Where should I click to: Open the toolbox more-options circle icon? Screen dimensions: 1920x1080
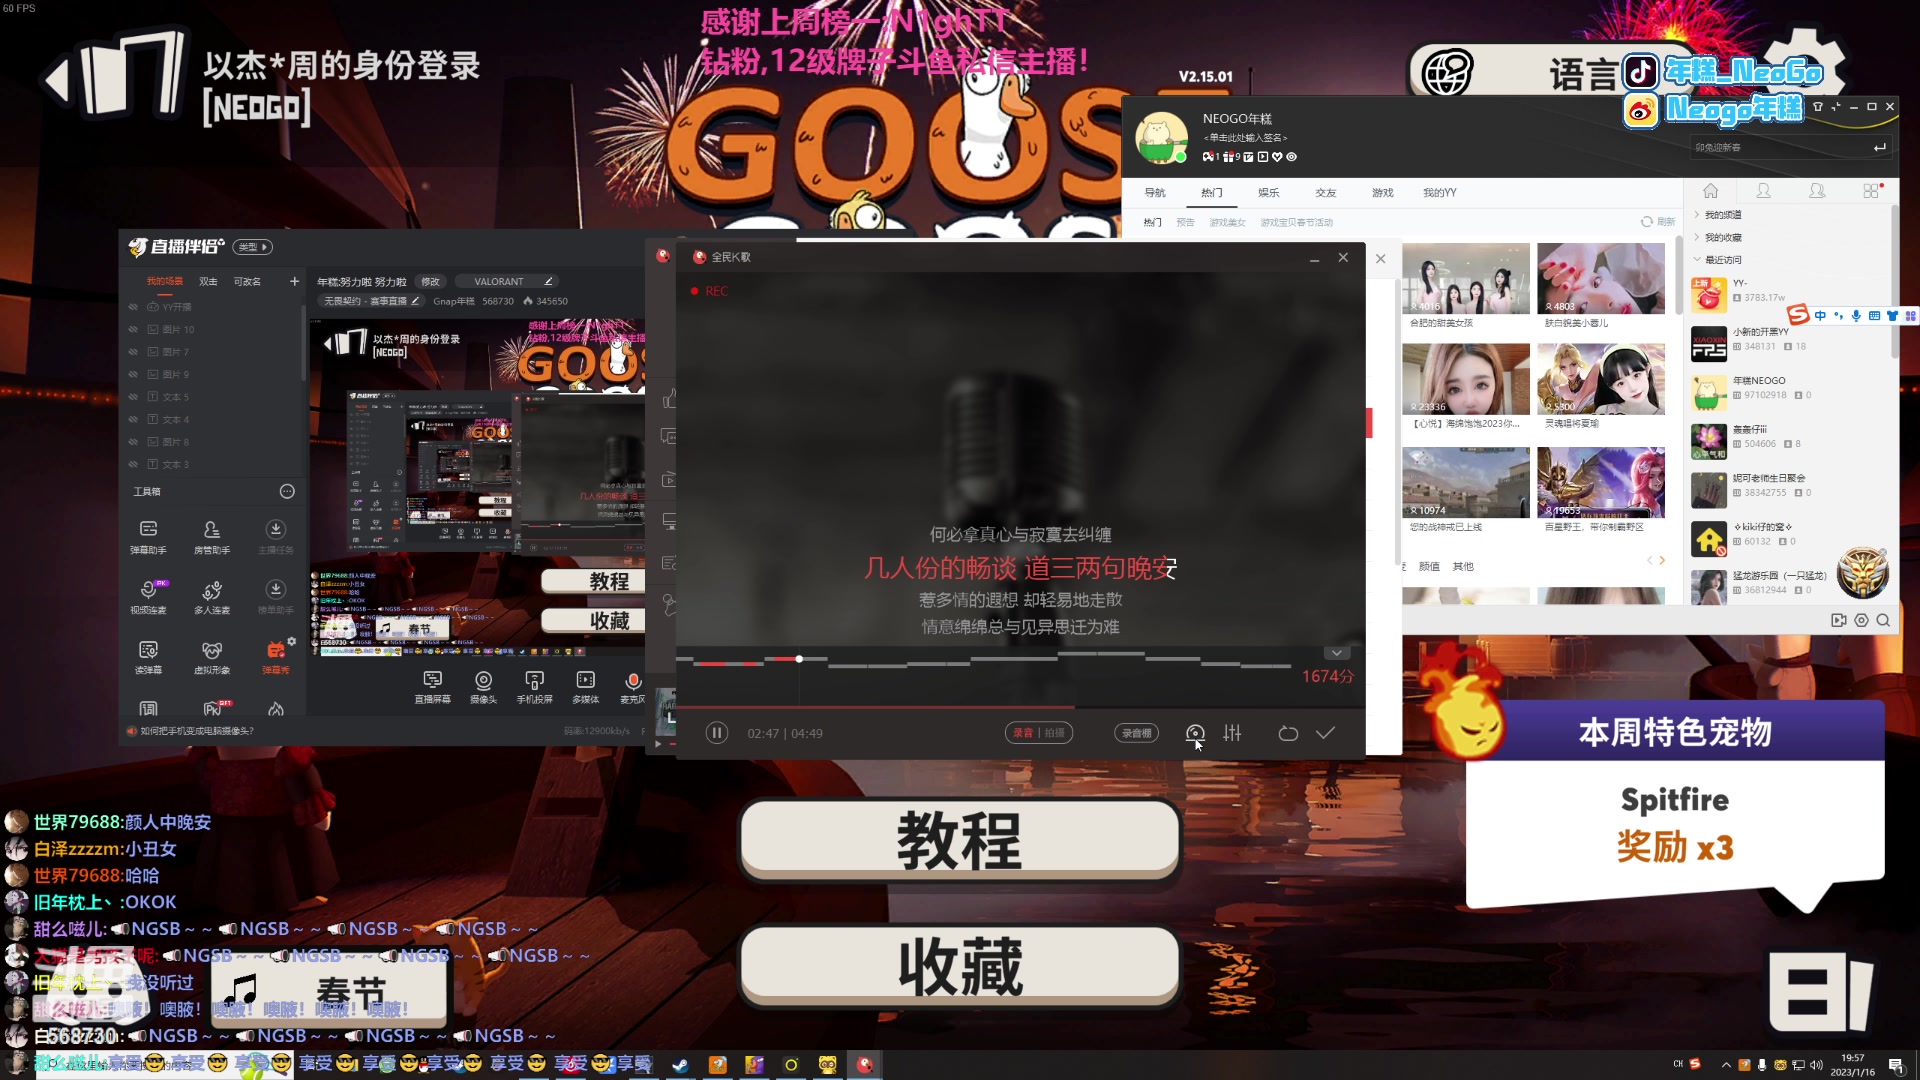pos(287,491)
